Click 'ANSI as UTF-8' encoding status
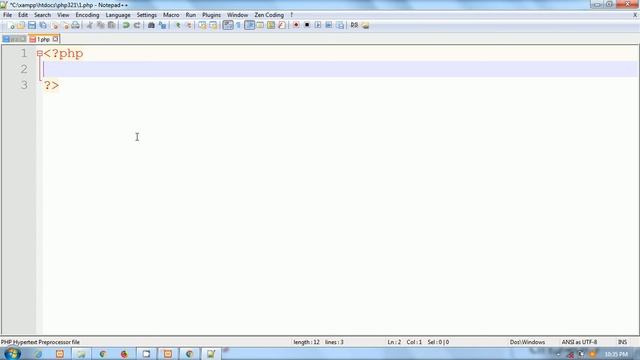This screenshot has height=360, width=640. click(x=579, y=342)
